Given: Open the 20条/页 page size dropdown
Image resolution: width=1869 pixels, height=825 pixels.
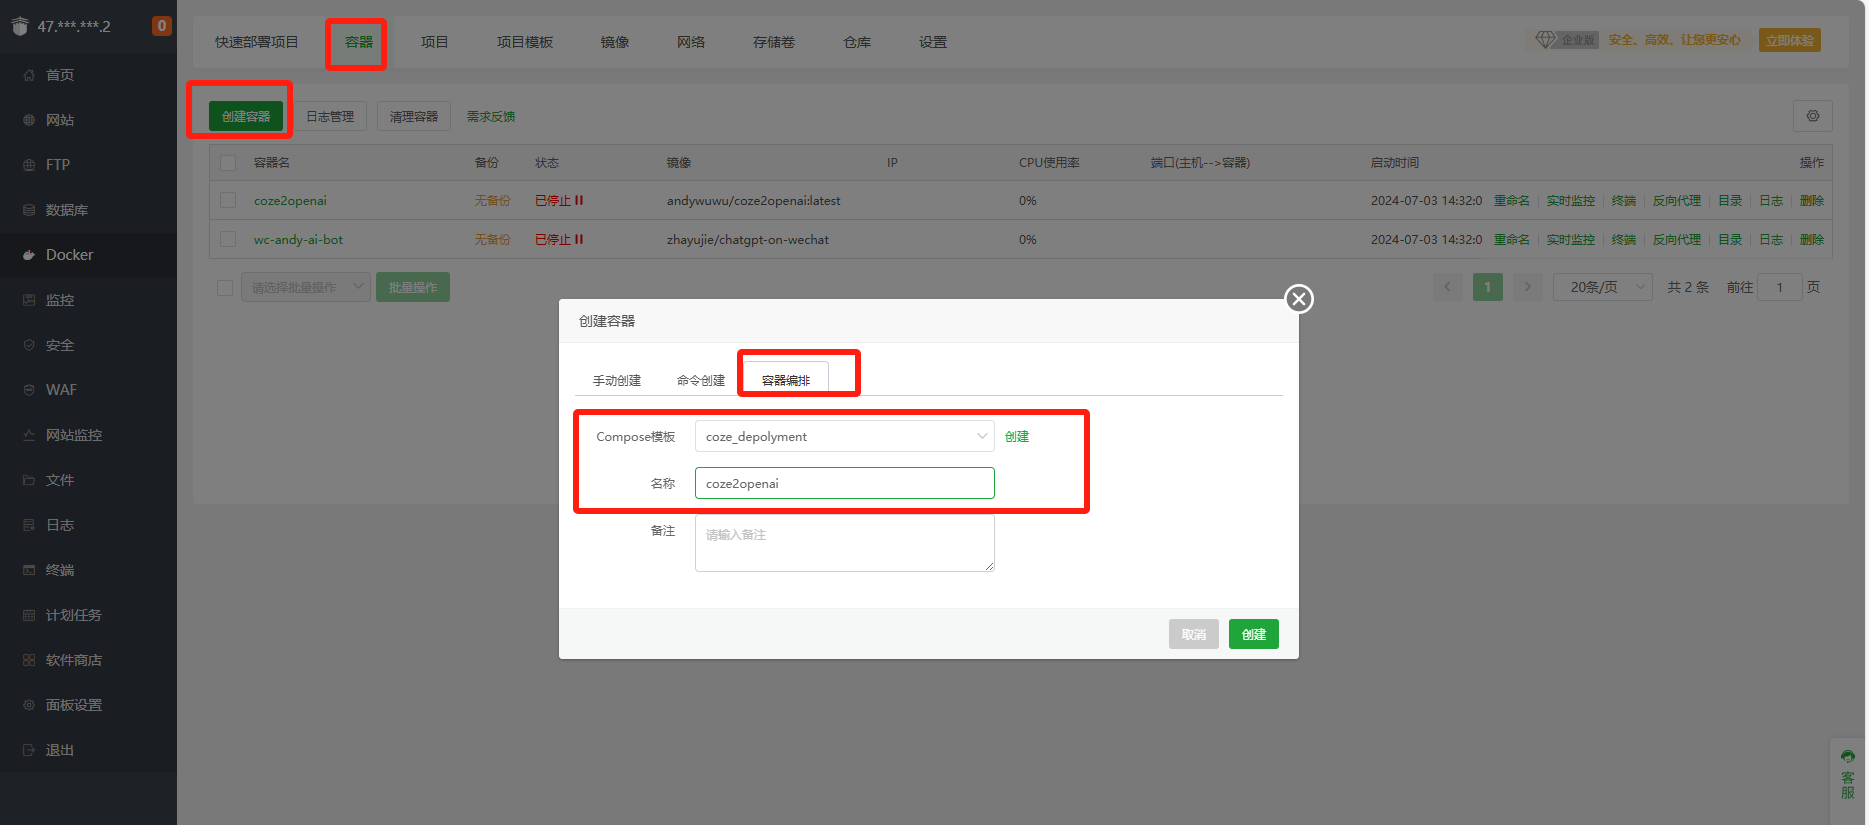Looking at the screenshot, I should coord(1603,287).
